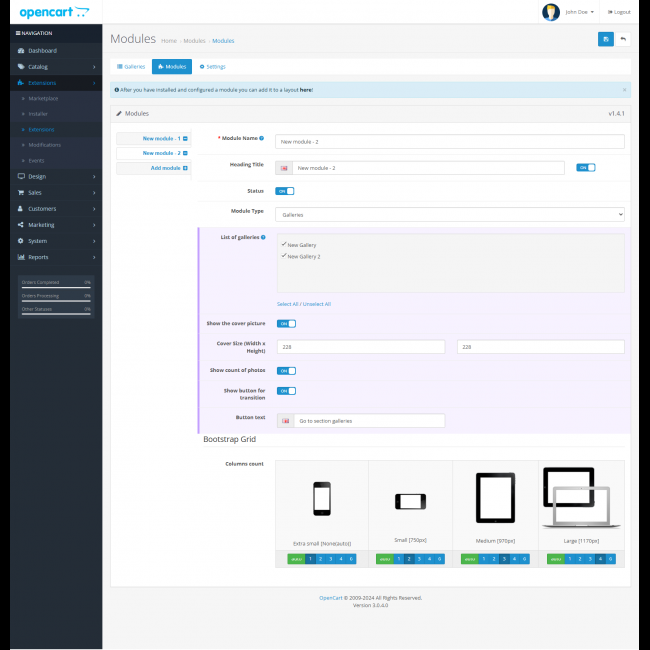Remove New module - 1 via minus icon
This screenshot has width=650, height=650.
pyautogui.click(x=185, y=139)
